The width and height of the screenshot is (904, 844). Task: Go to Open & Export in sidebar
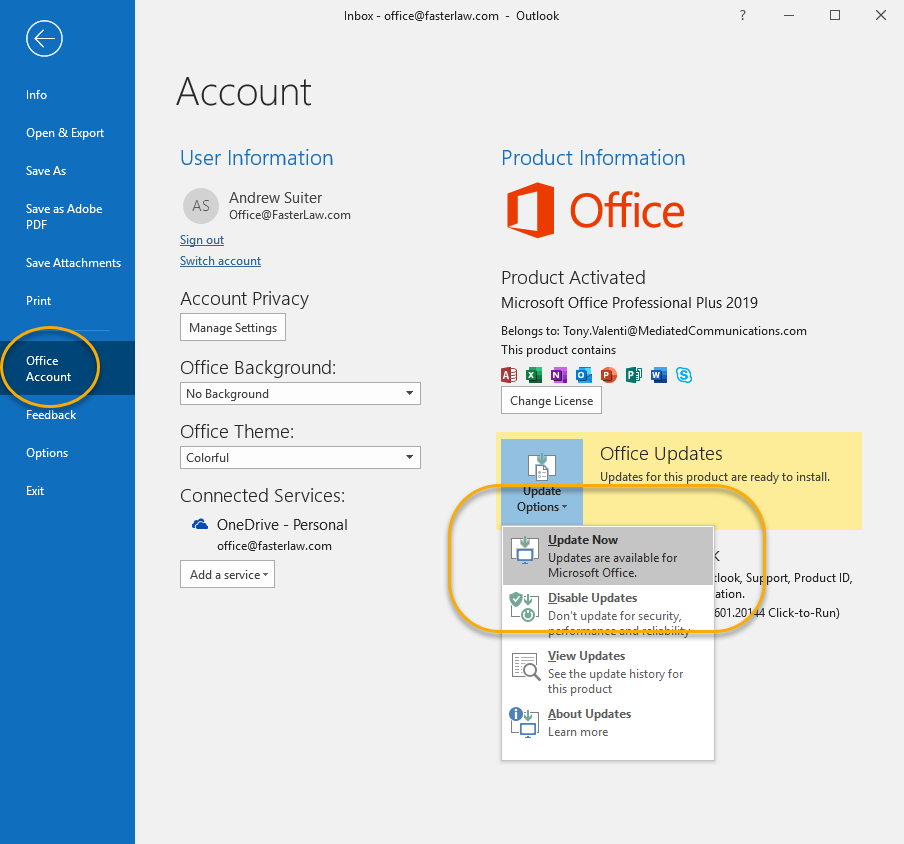click(67, 133)
